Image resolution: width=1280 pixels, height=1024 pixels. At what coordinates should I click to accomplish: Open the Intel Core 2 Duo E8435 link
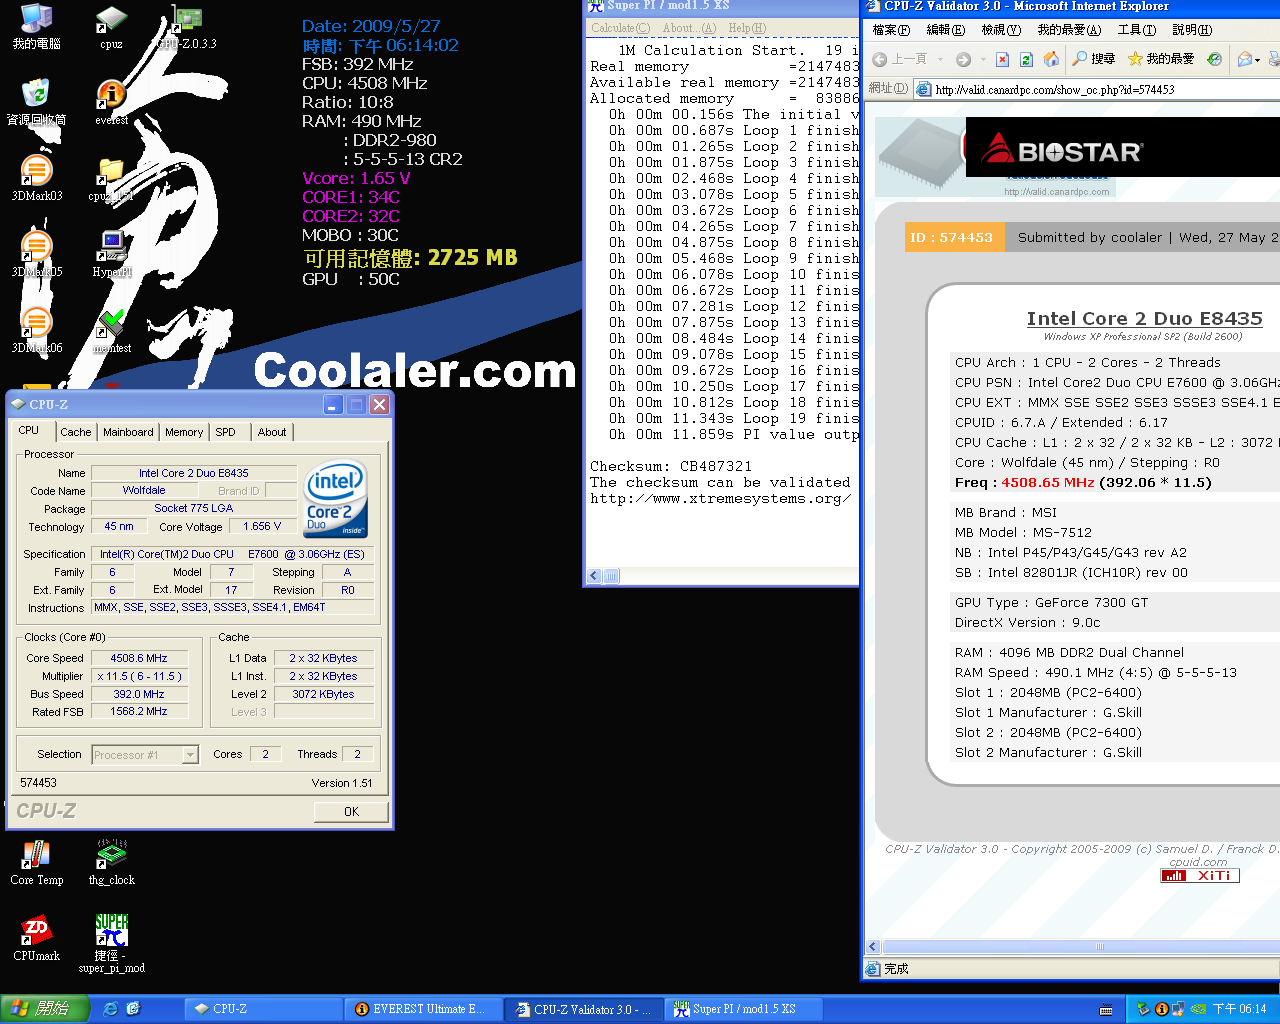pos(1144,318)
